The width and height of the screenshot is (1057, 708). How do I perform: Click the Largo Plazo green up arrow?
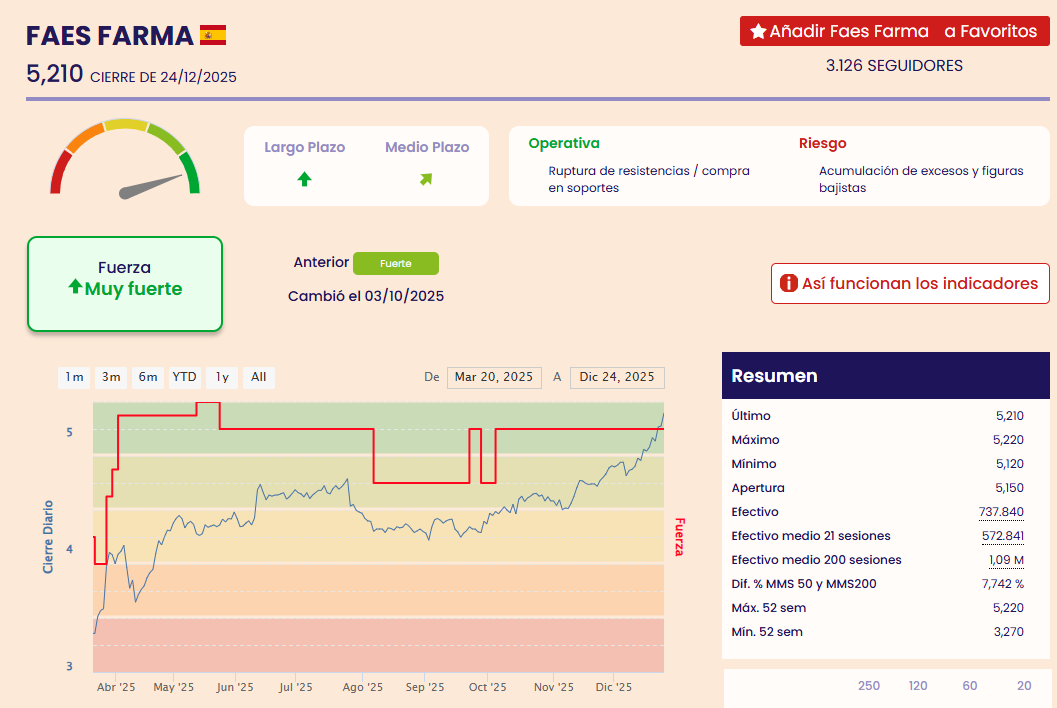point(305,179)
